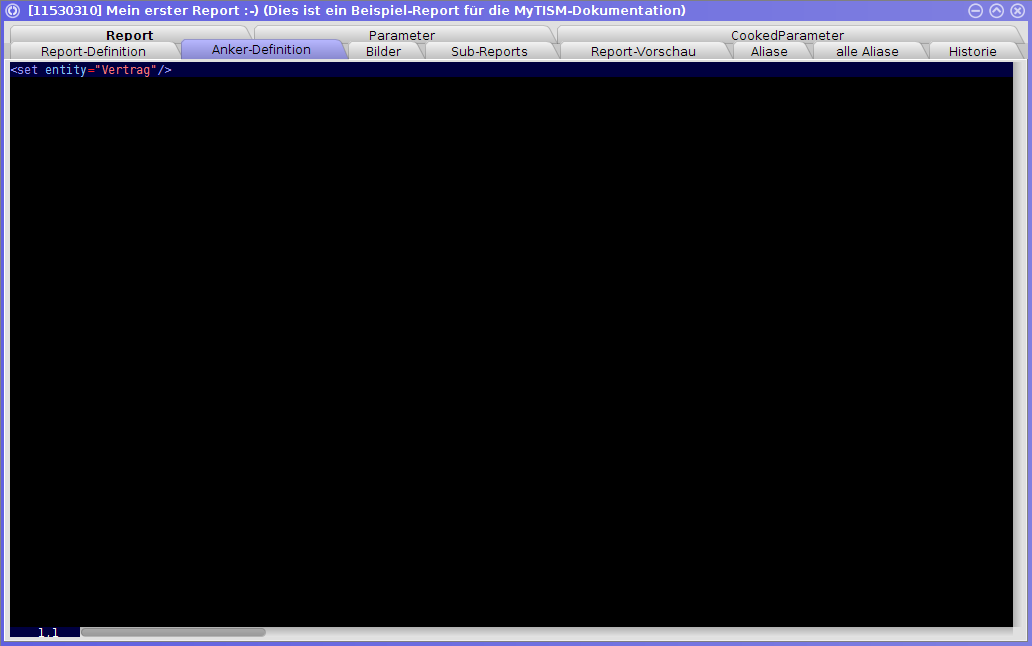Viewport: 1032px width, 646px height.
Task: Switch to the Report tab
Action: 129,35
